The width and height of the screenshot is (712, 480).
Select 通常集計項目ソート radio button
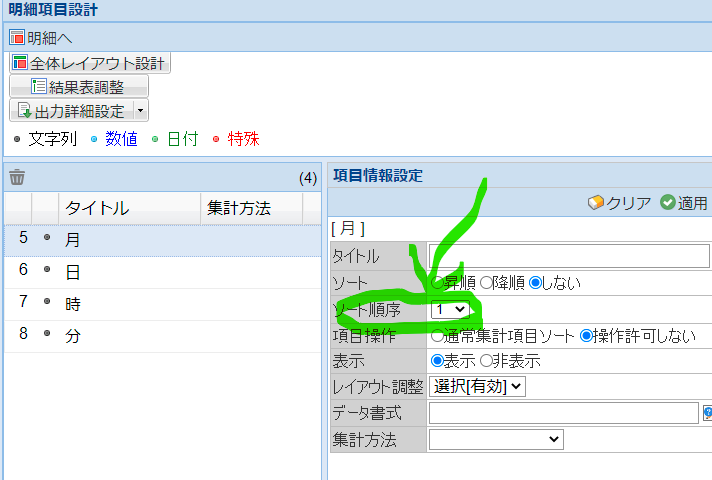tap(437, 336)
